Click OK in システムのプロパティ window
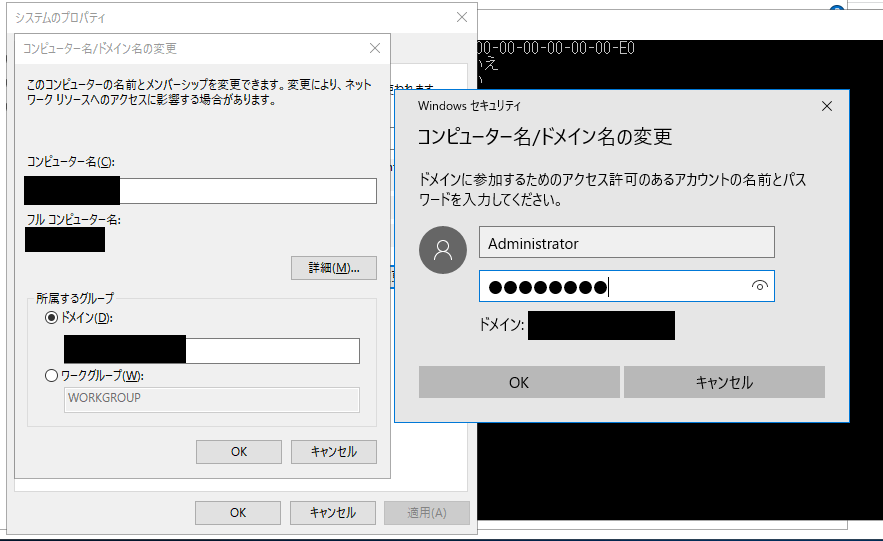This screenshot has height=541, width=883. coord(238,513)
